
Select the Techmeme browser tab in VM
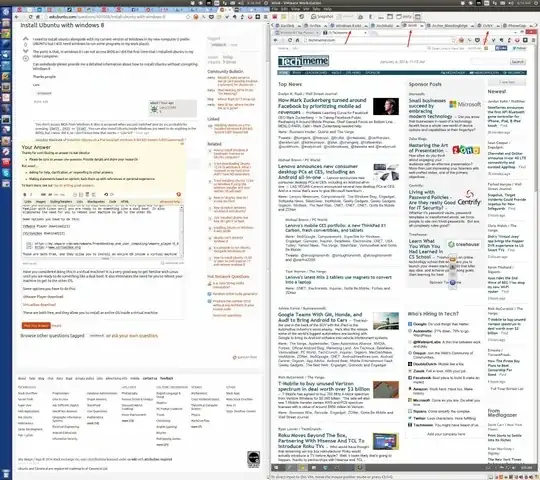344,33
